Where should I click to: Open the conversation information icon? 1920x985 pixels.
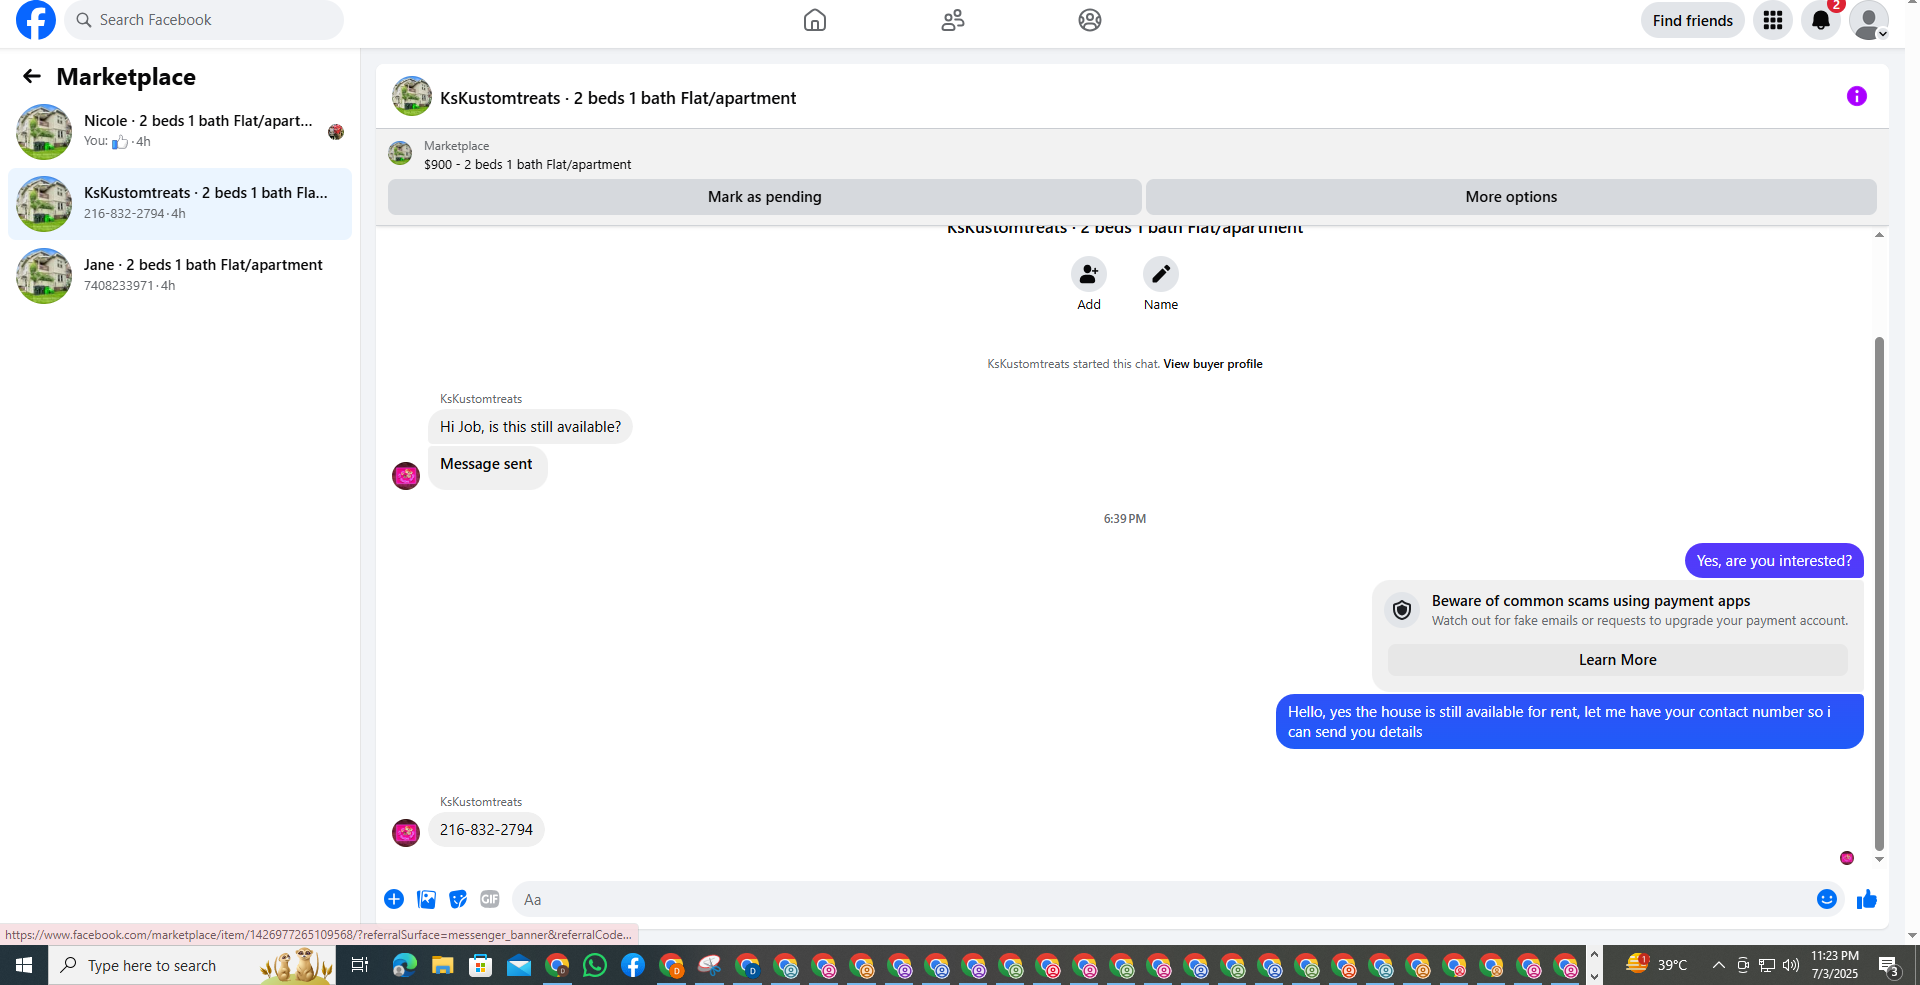tap(1857, 96)
